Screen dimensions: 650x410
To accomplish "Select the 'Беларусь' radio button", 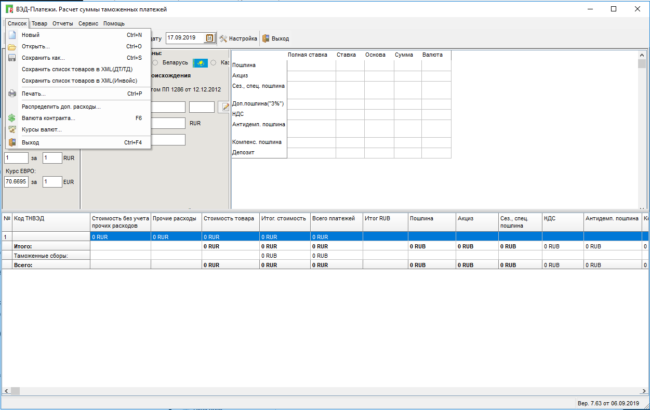I will tap(155, 62).
